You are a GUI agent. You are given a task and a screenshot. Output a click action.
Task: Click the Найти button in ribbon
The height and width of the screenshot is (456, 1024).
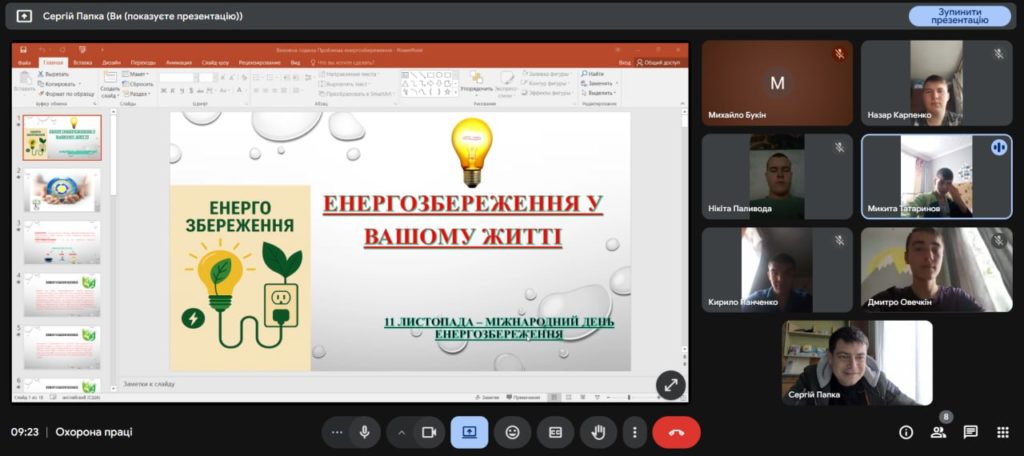[x=595, y=74]
